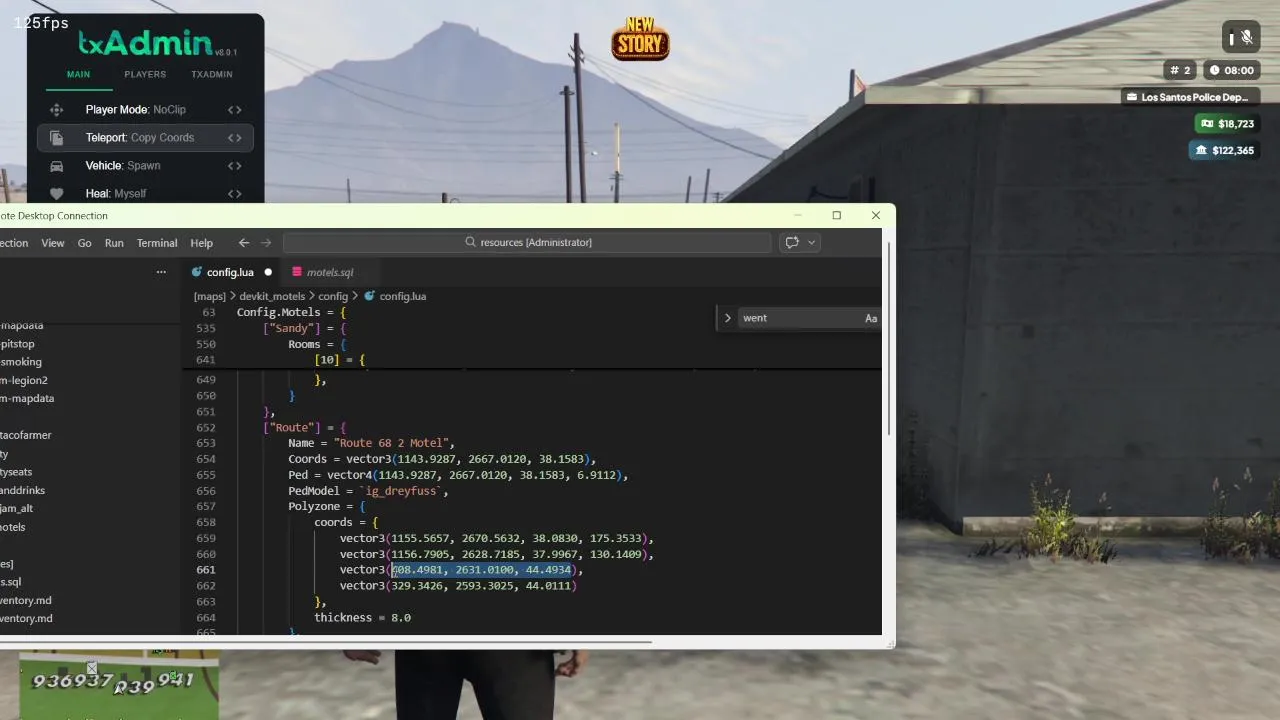Switch to the MAIN tab in txAdmin
1280x720 pixels.
click(x=78, y=75)
